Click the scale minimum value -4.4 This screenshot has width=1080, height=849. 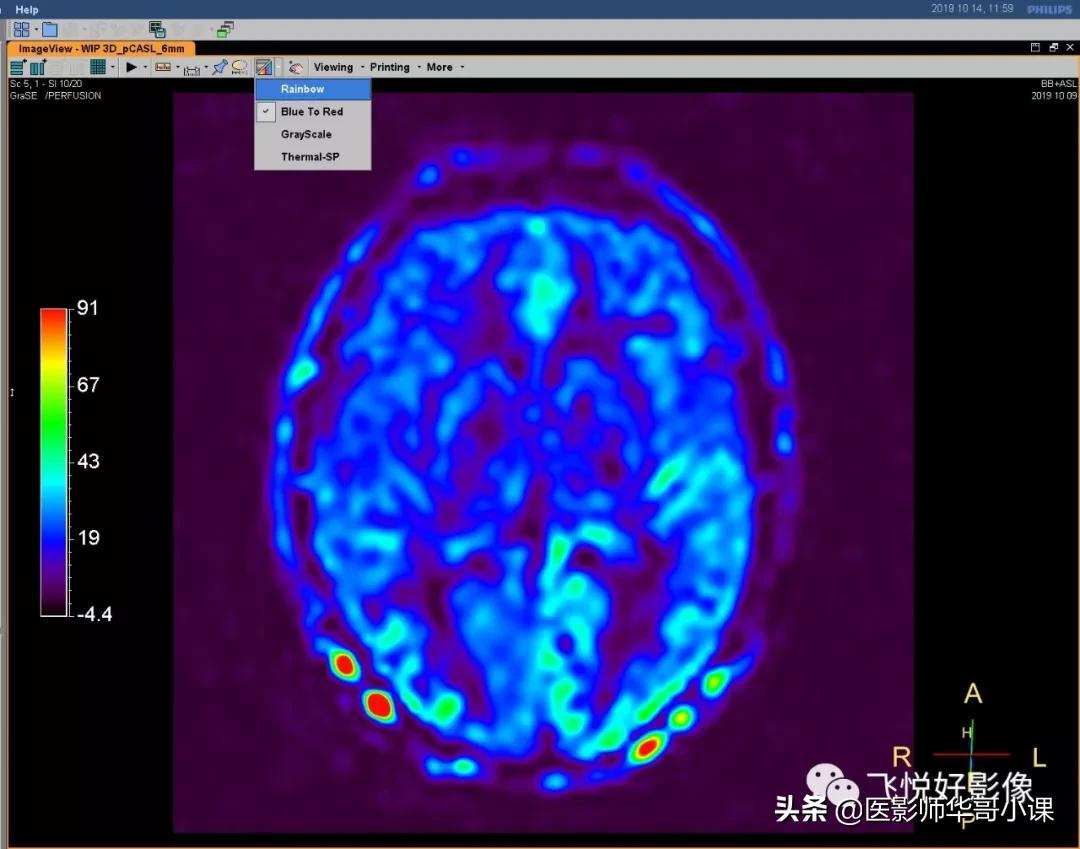tap(94, 614)
